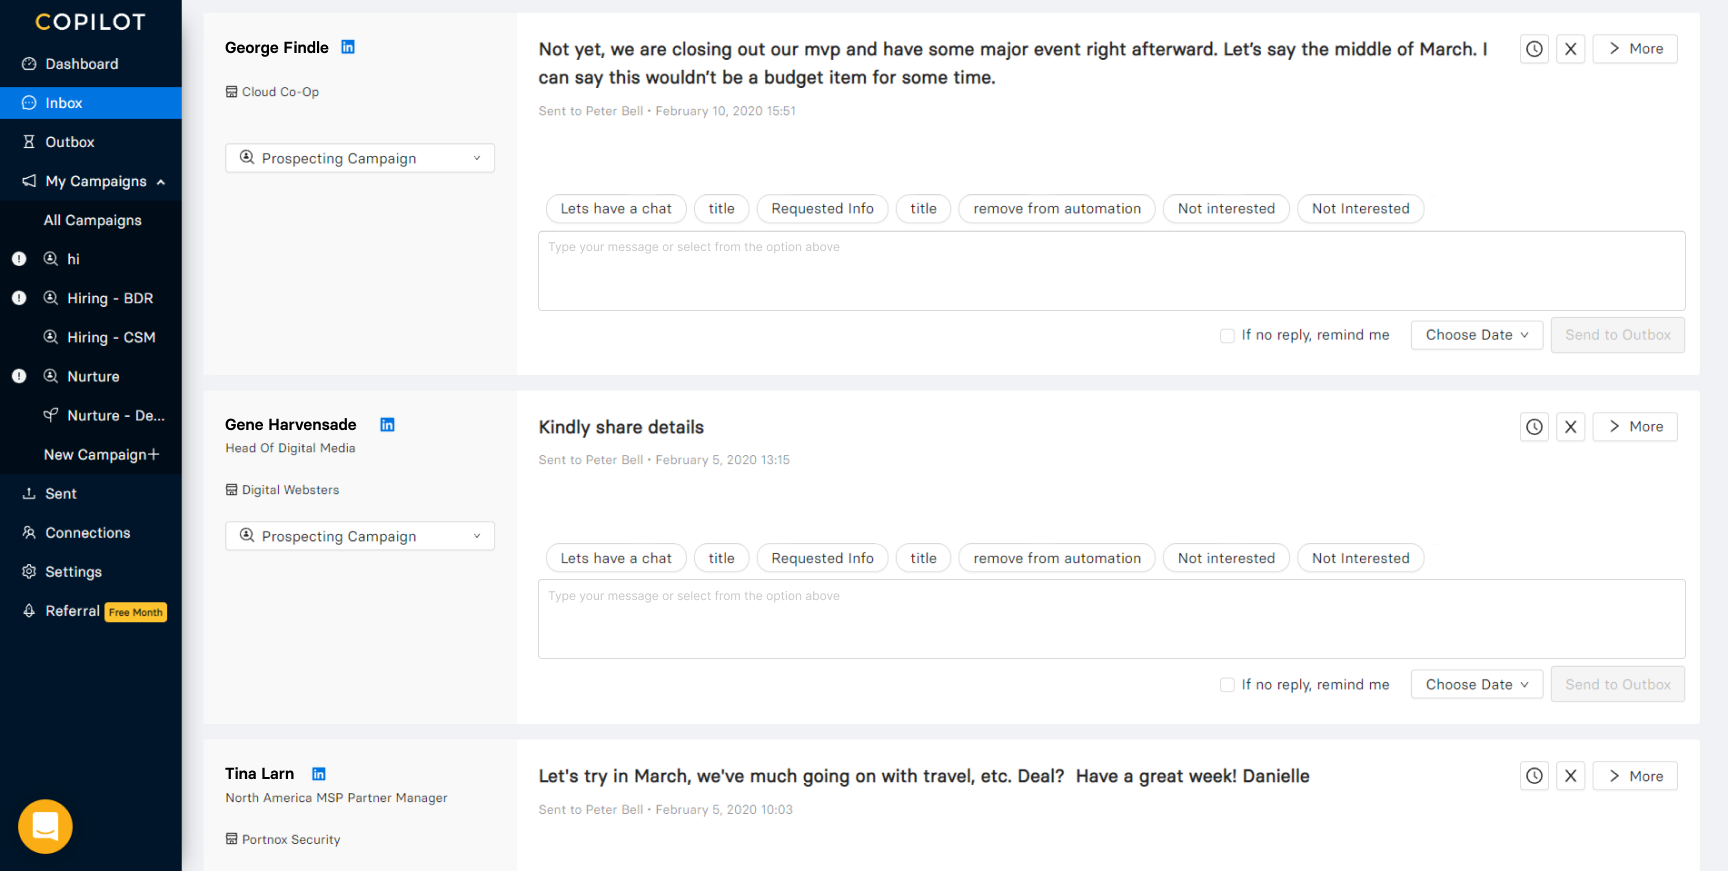1728x871 pixels.
Task: Send George Findle's reply to Outbox
Action: coord(1617,335)
